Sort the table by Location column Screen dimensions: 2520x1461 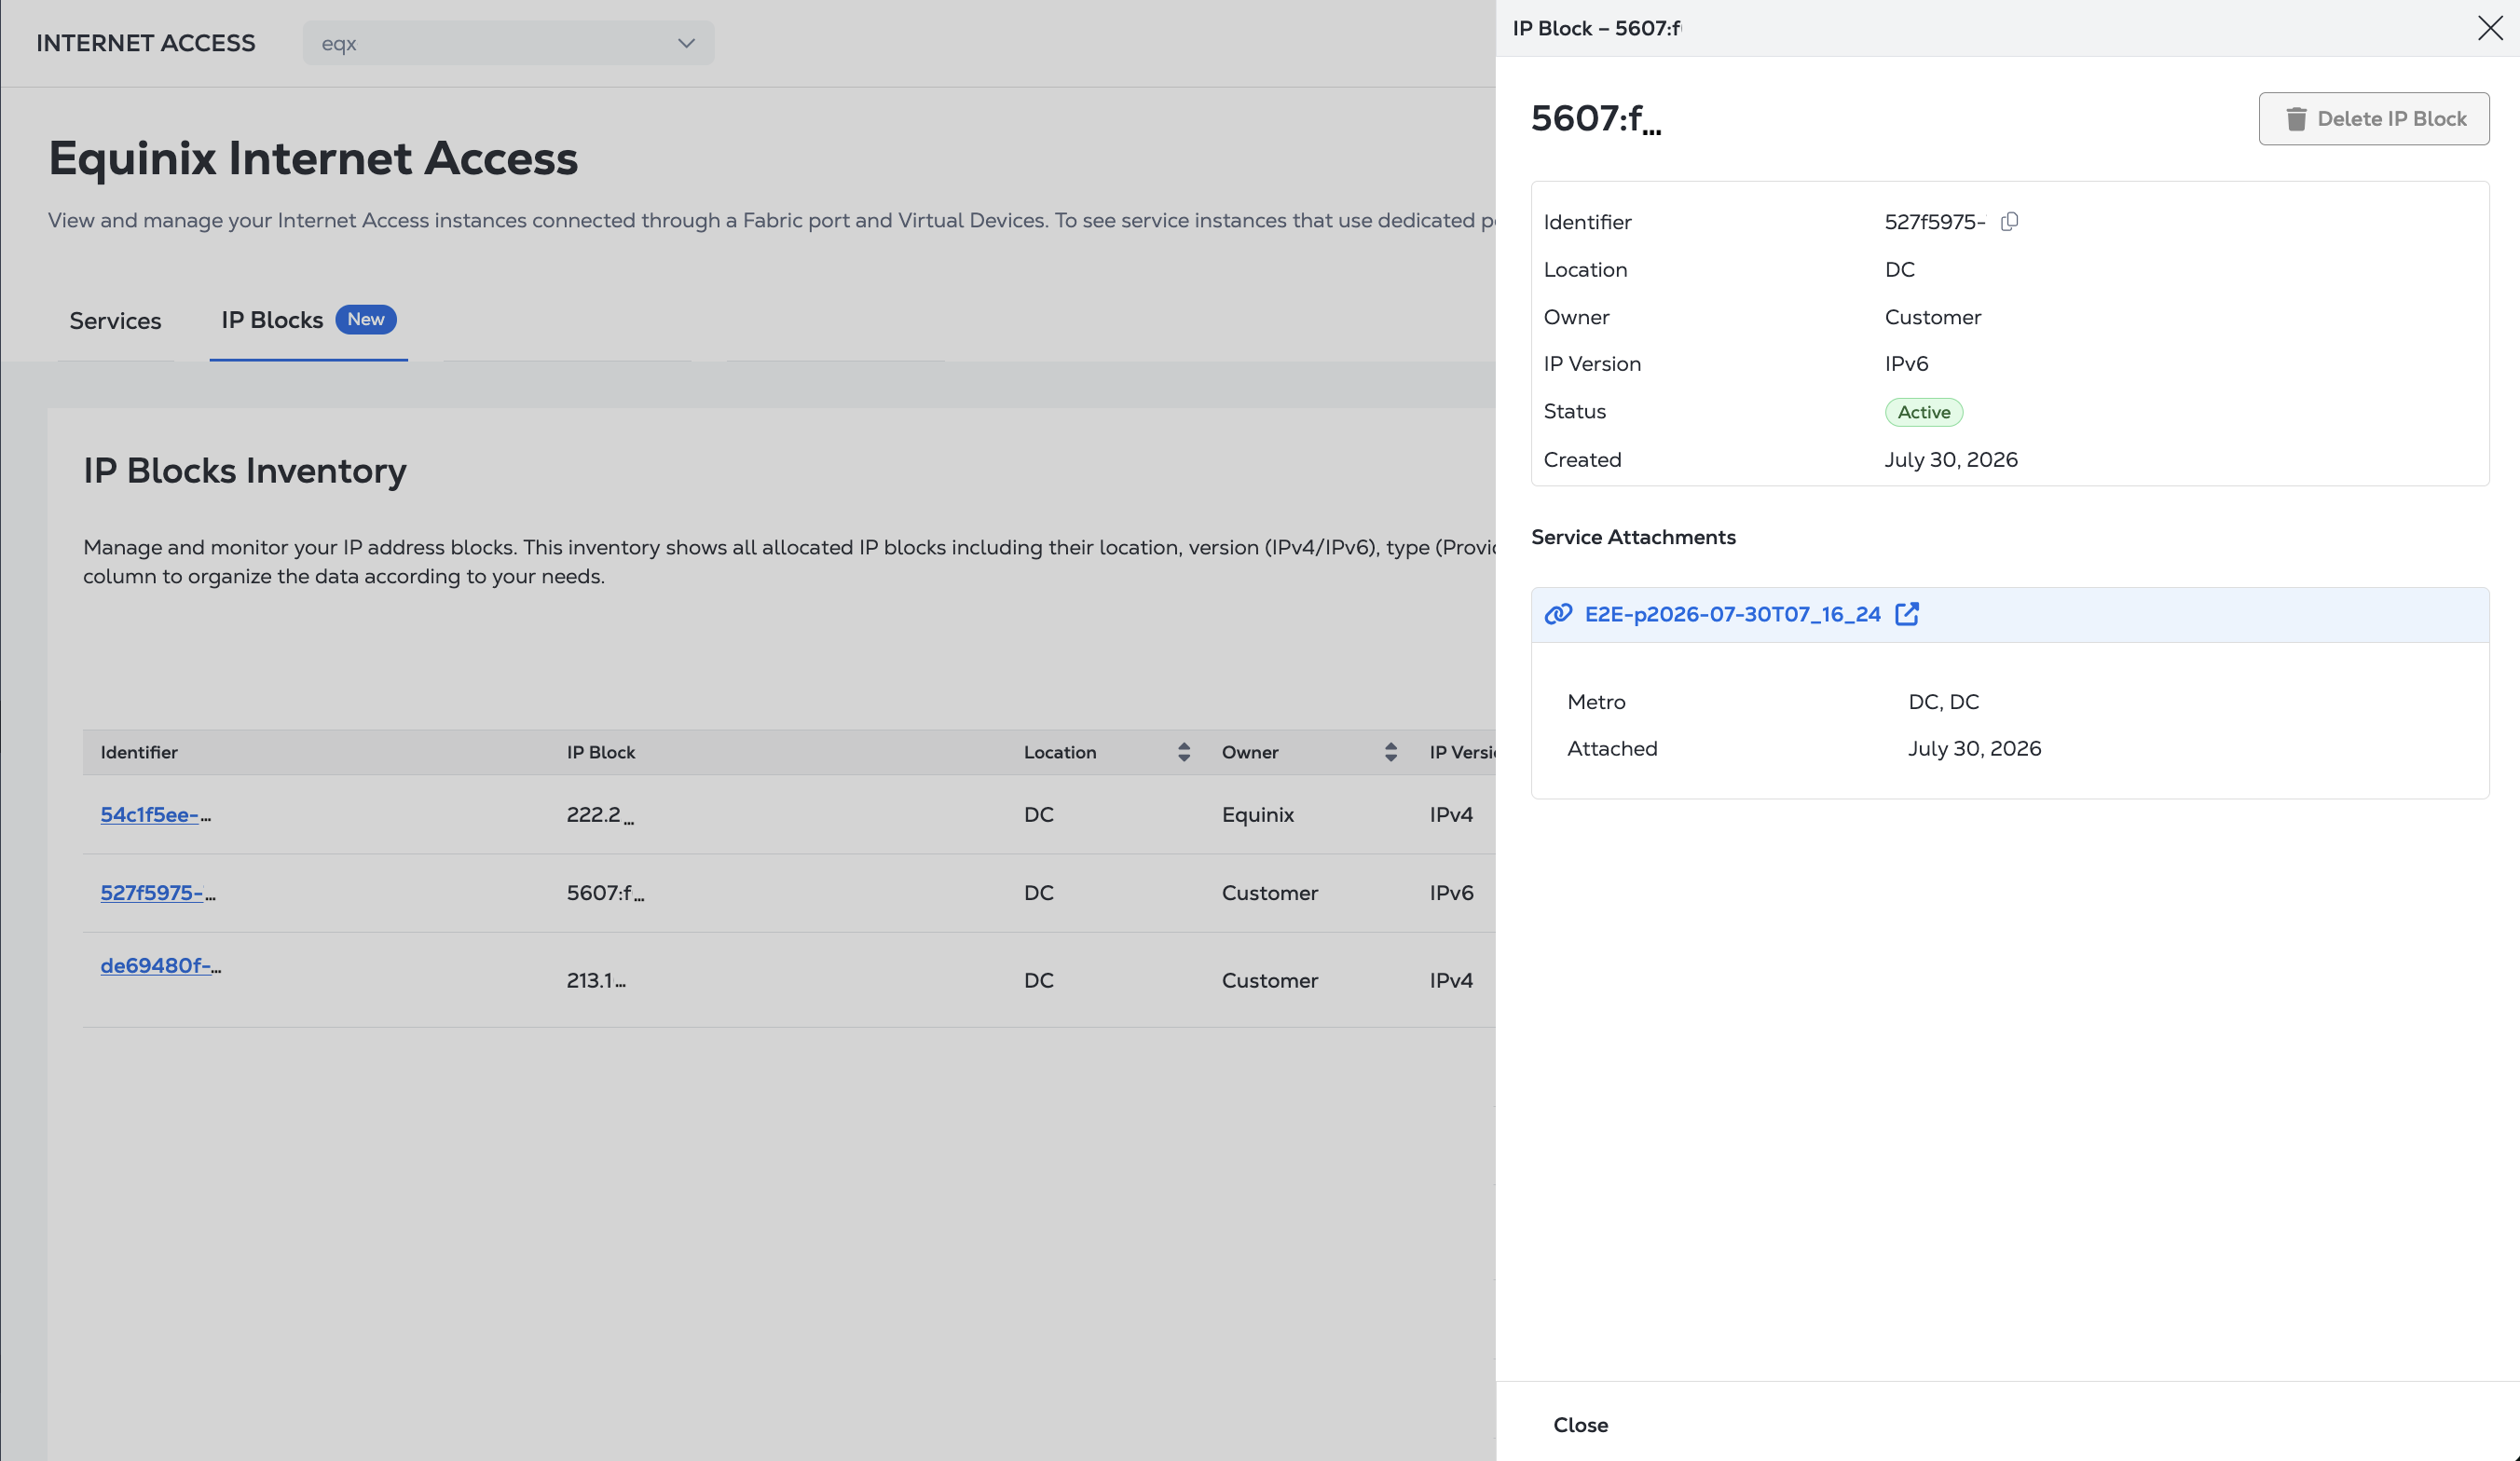click(x=1183, y=752)
